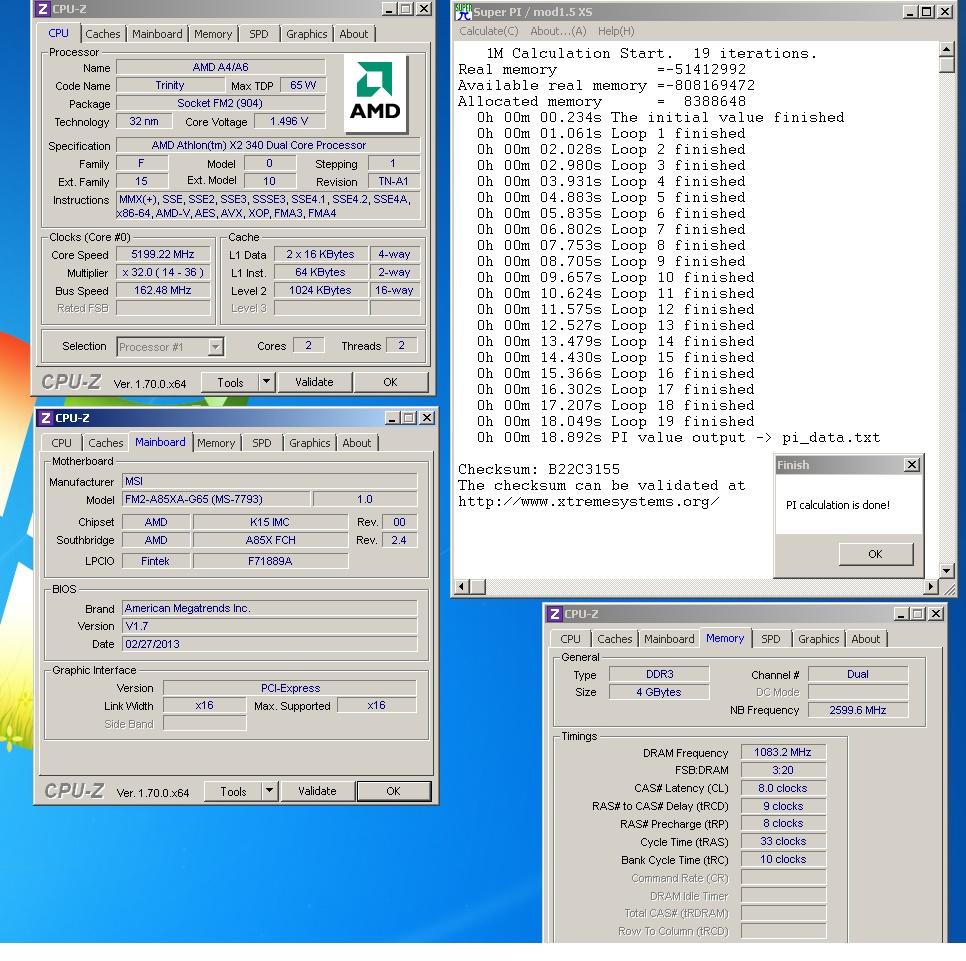Click Super PI vertical scrollbar down arrow
966x961 pixels.
click(x=947, y=570)
